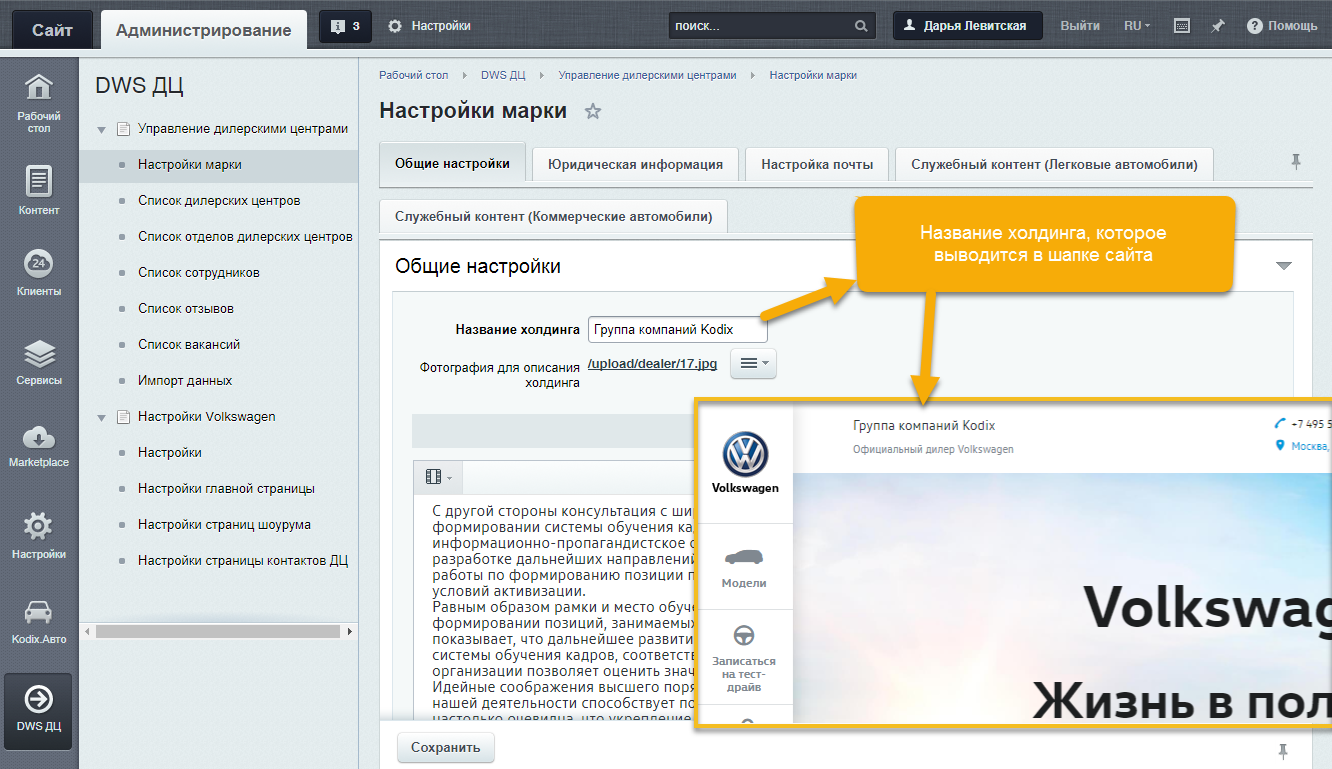This screenshot has width=1332, height=769.
Task: Switch to the Администрирование tab
Action: [x=204, y=30]
